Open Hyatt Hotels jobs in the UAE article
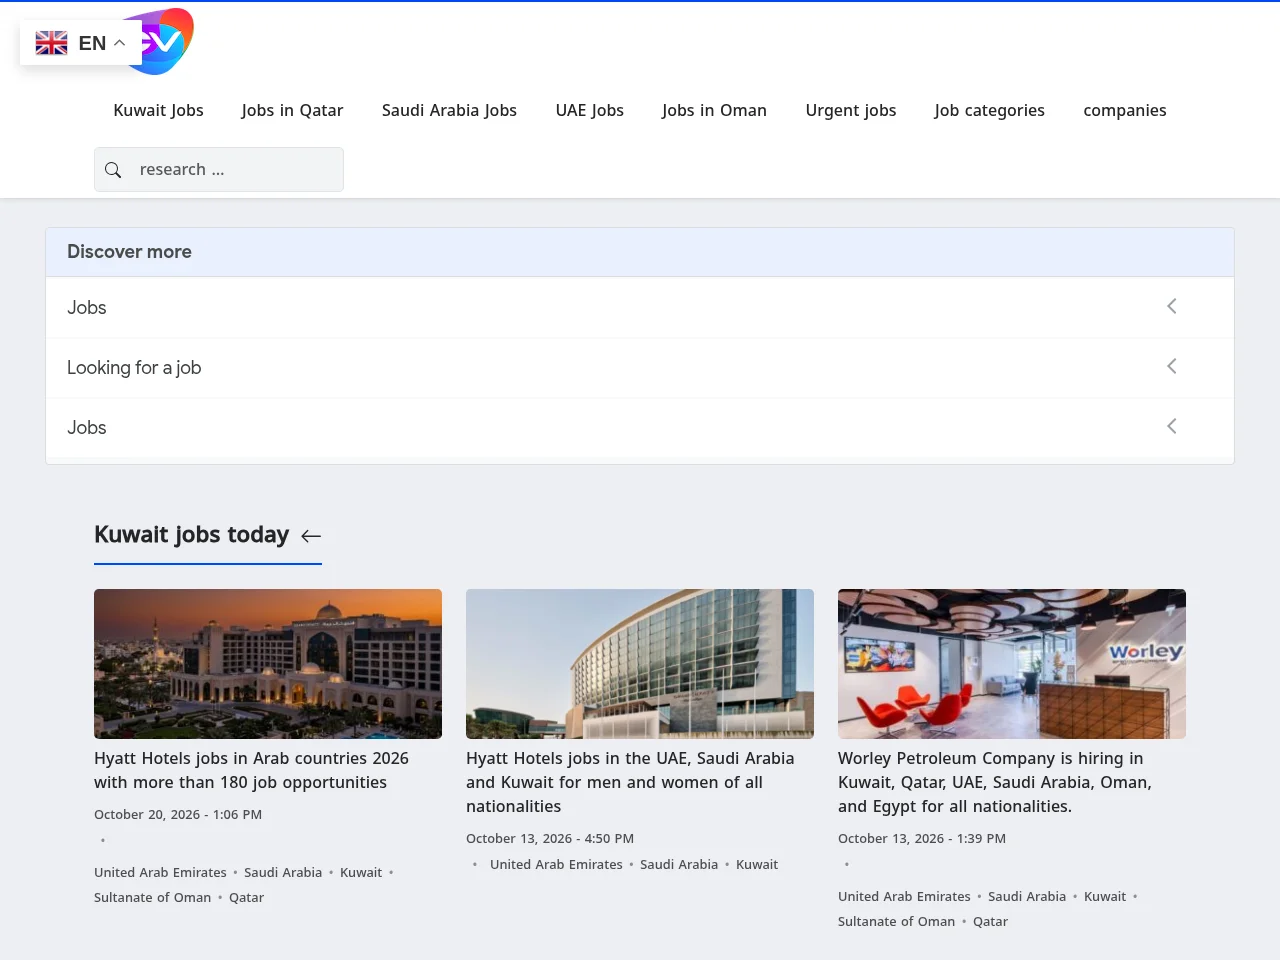The width and height of the screenshot is (1280, 960). [x=630, y=782]
